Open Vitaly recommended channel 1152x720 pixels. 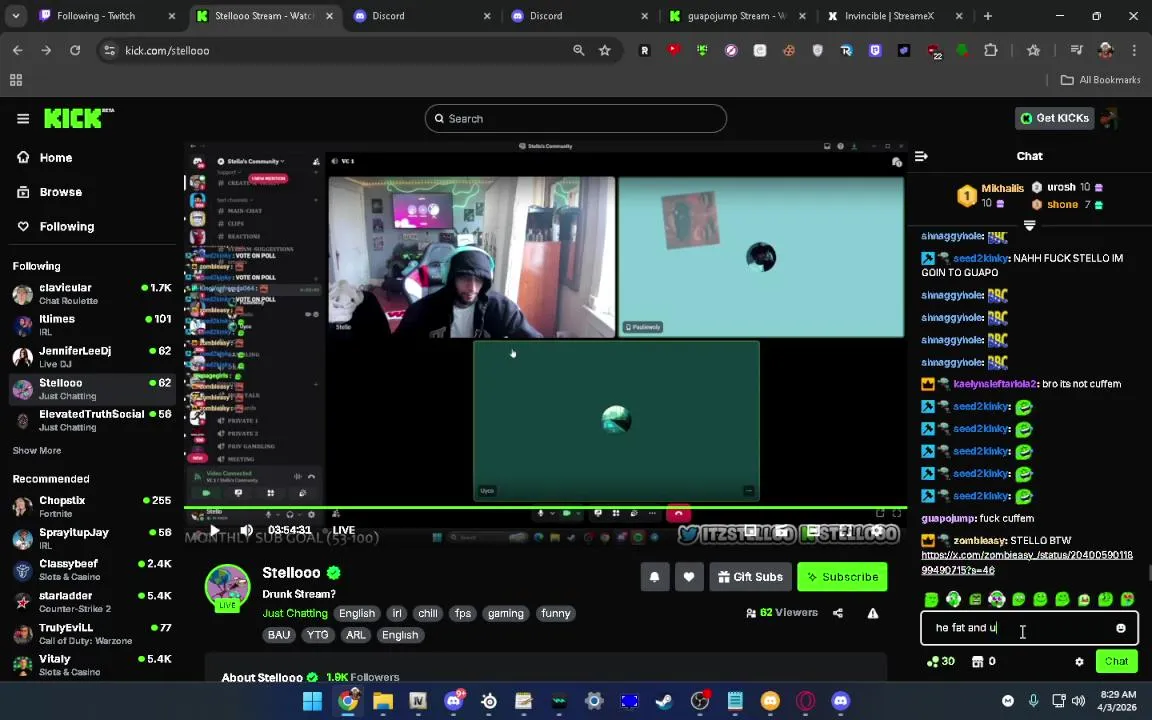pos(93,665)
